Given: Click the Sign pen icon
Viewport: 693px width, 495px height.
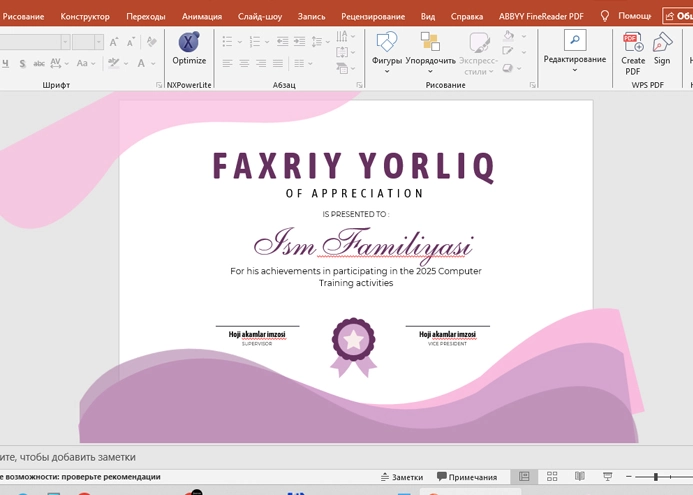Looking at the screenshot, I should point(662,49).
